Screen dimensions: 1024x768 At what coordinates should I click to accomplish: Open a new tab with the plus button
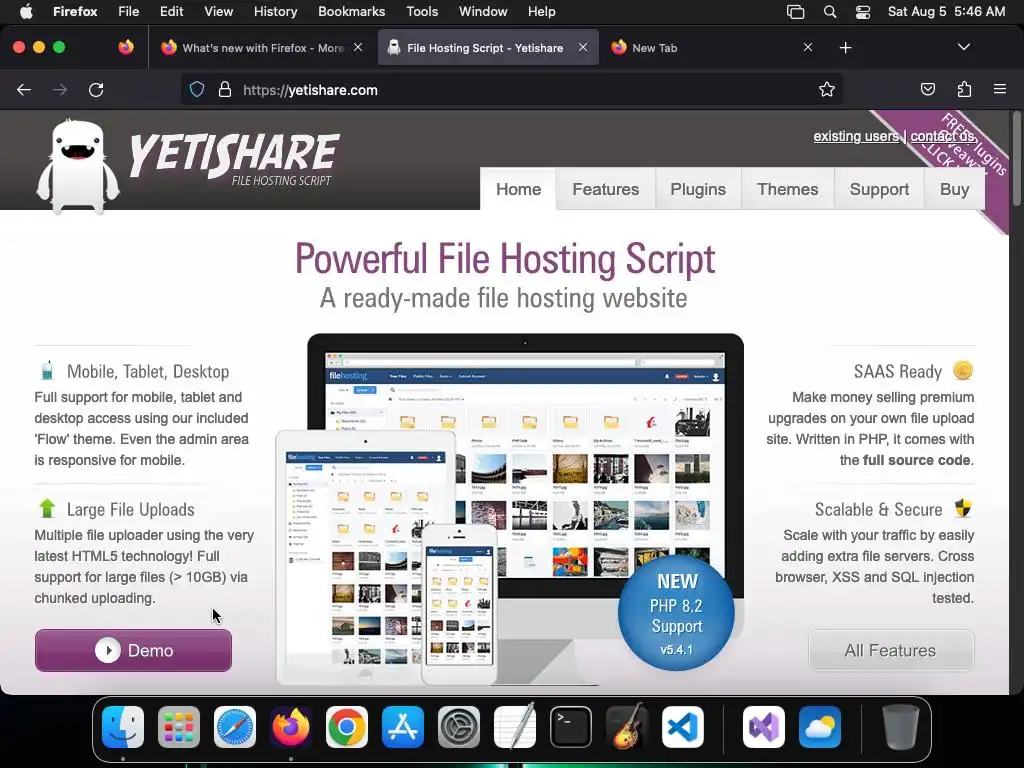pos(845,48)
